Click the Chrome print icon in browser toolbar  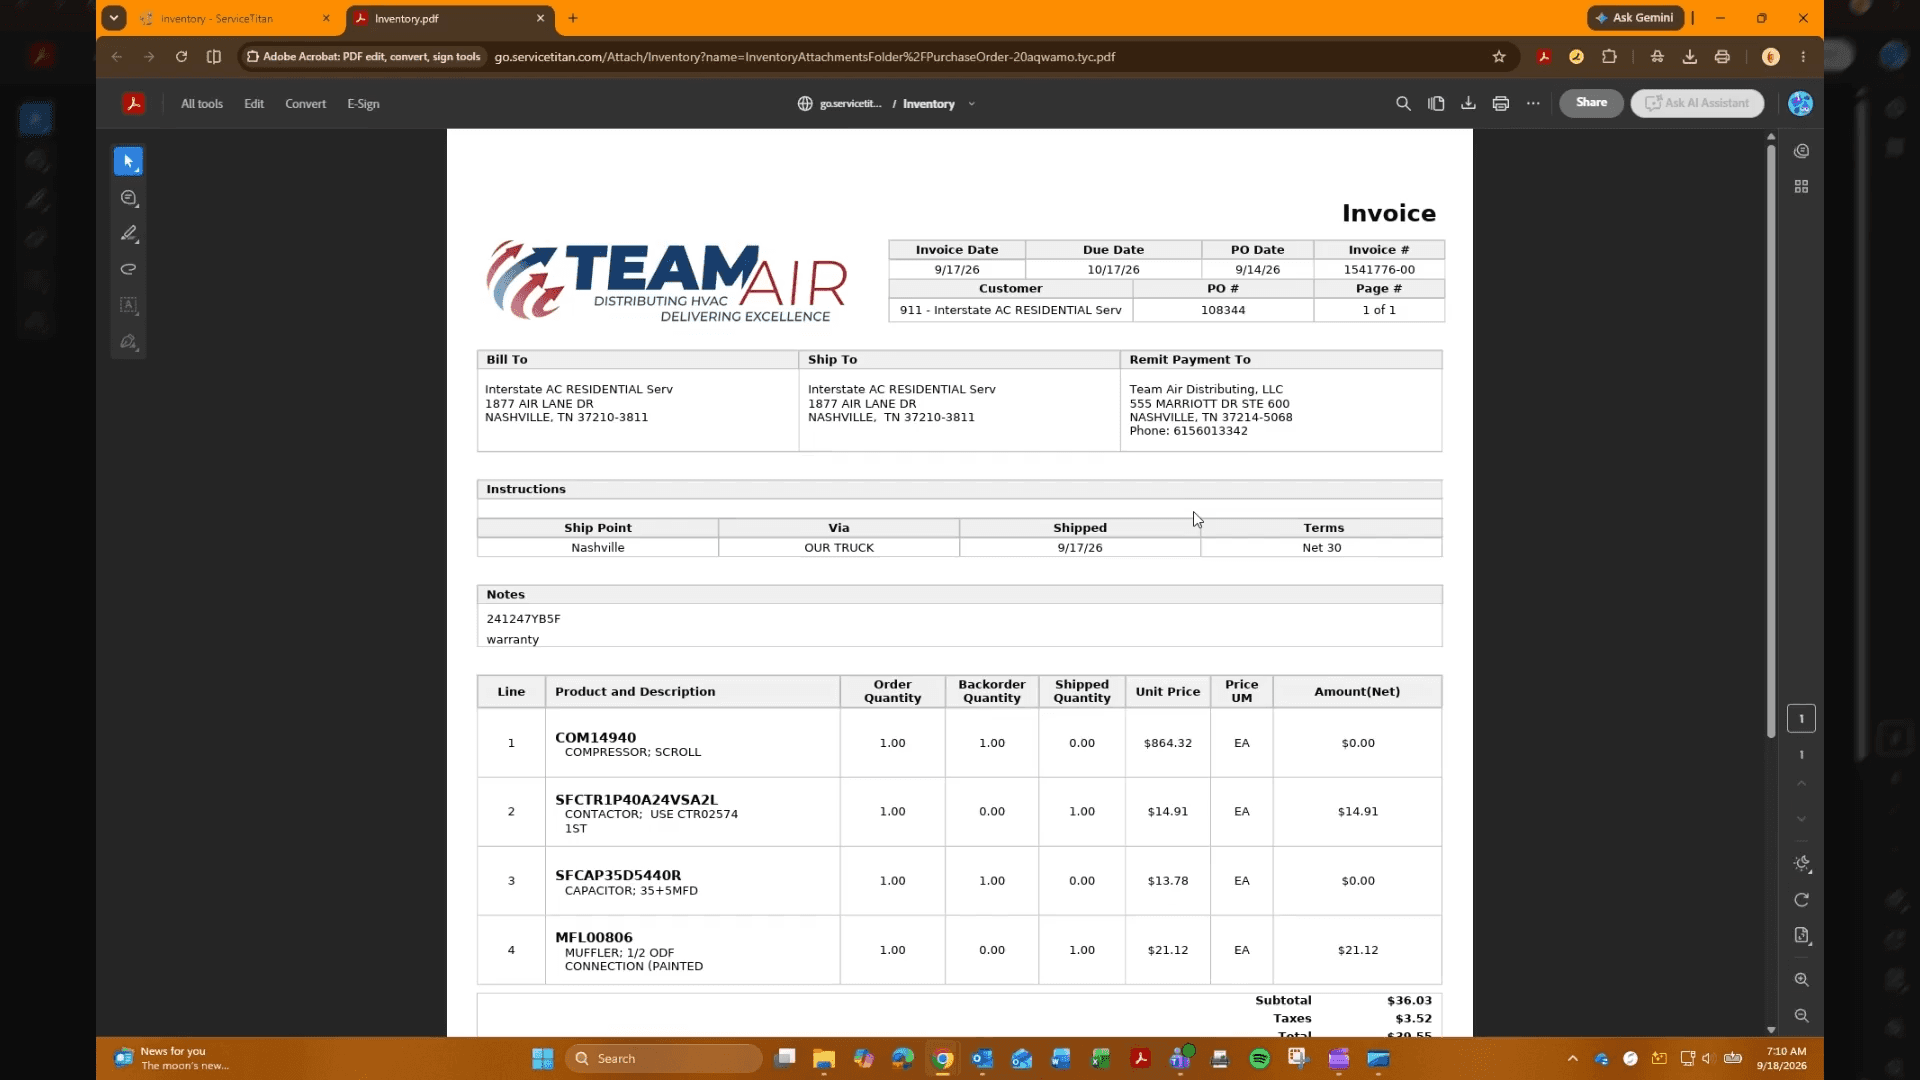(x=1722, y=57)
